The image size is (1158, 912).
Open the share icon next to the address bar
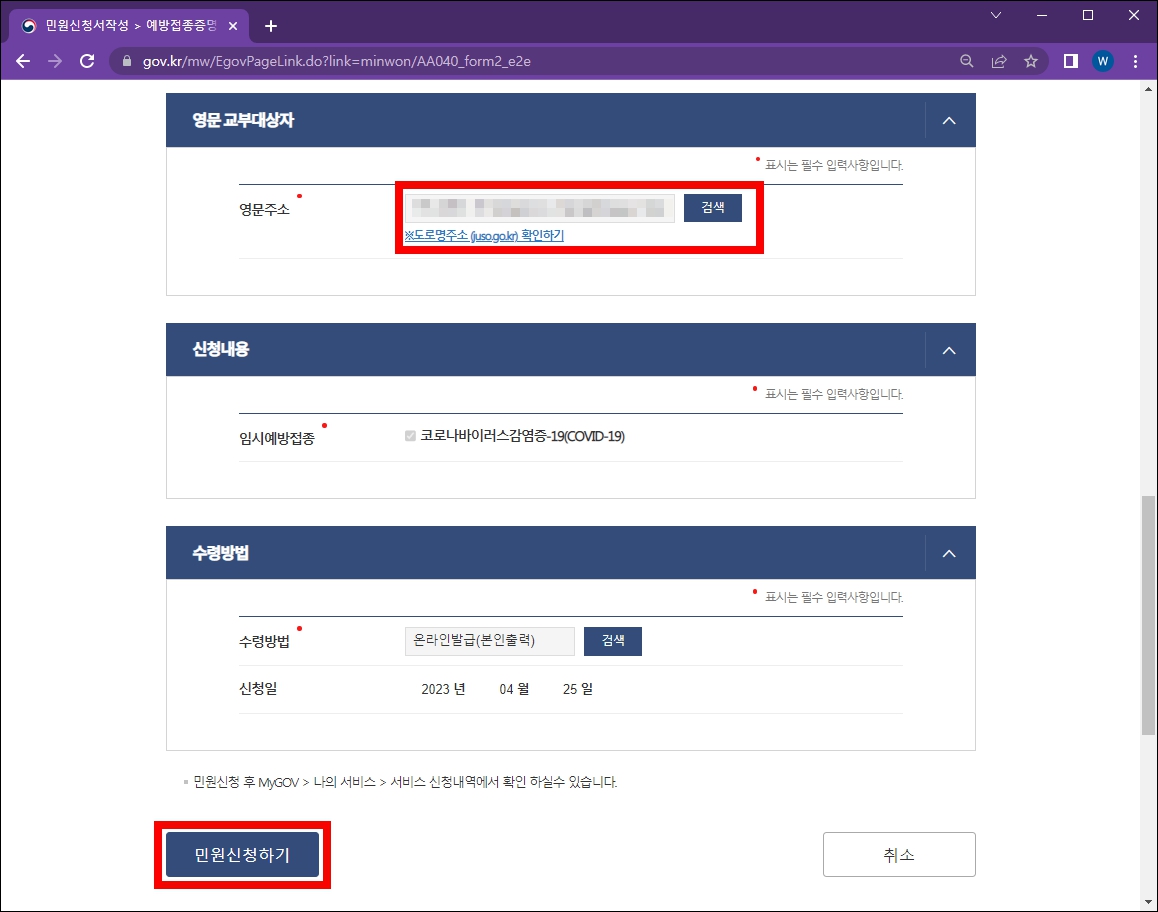[x=999, y=61]
